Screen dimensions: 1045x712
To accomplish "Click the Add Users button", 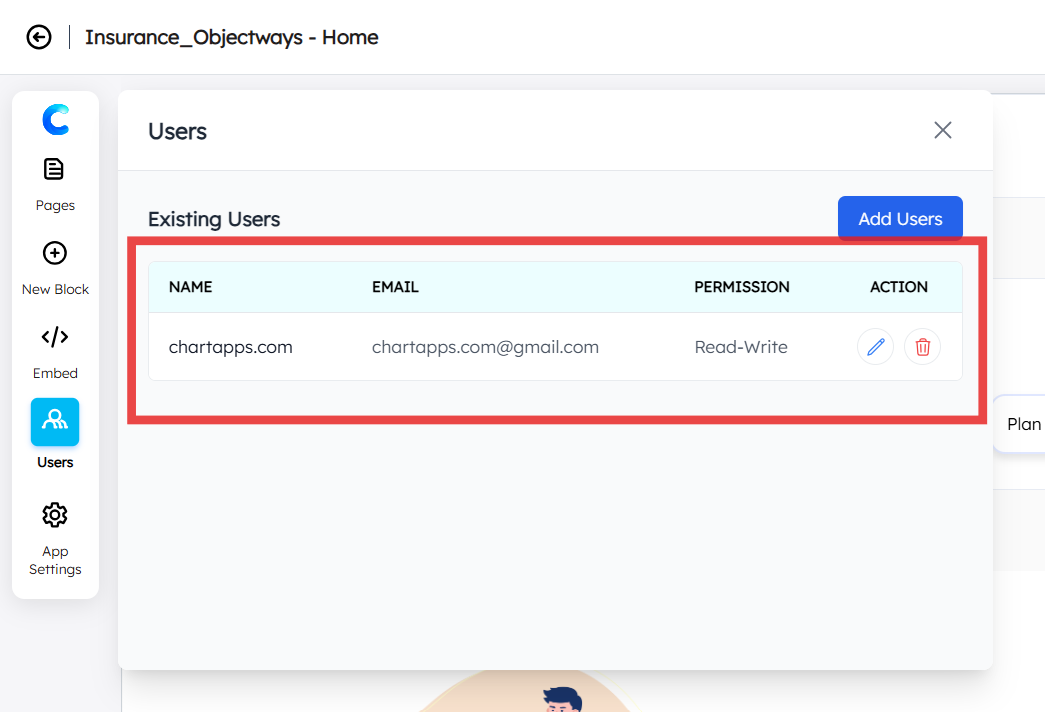I will [900, 219].
